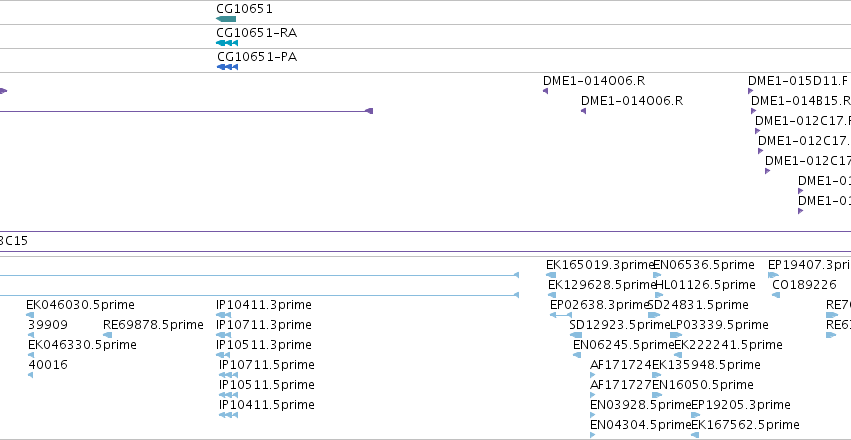Select the 40016 feature label

[48, 365]
